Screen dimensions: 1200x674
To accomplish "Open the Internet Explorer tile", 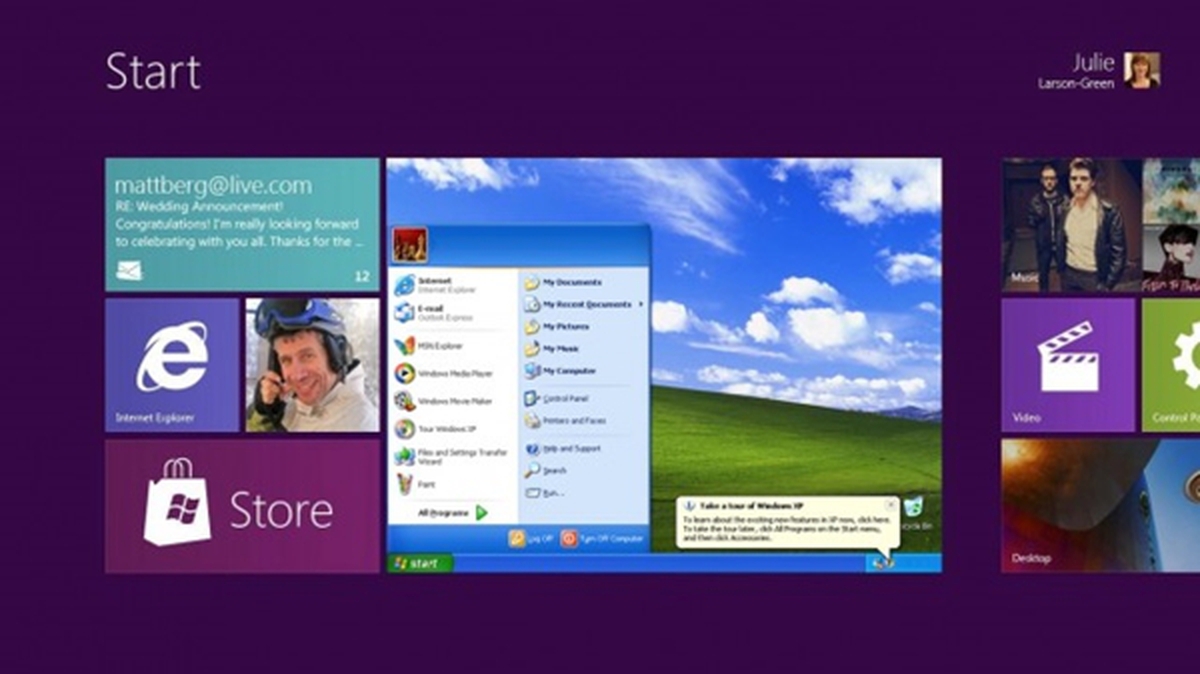I will point(172,365).
